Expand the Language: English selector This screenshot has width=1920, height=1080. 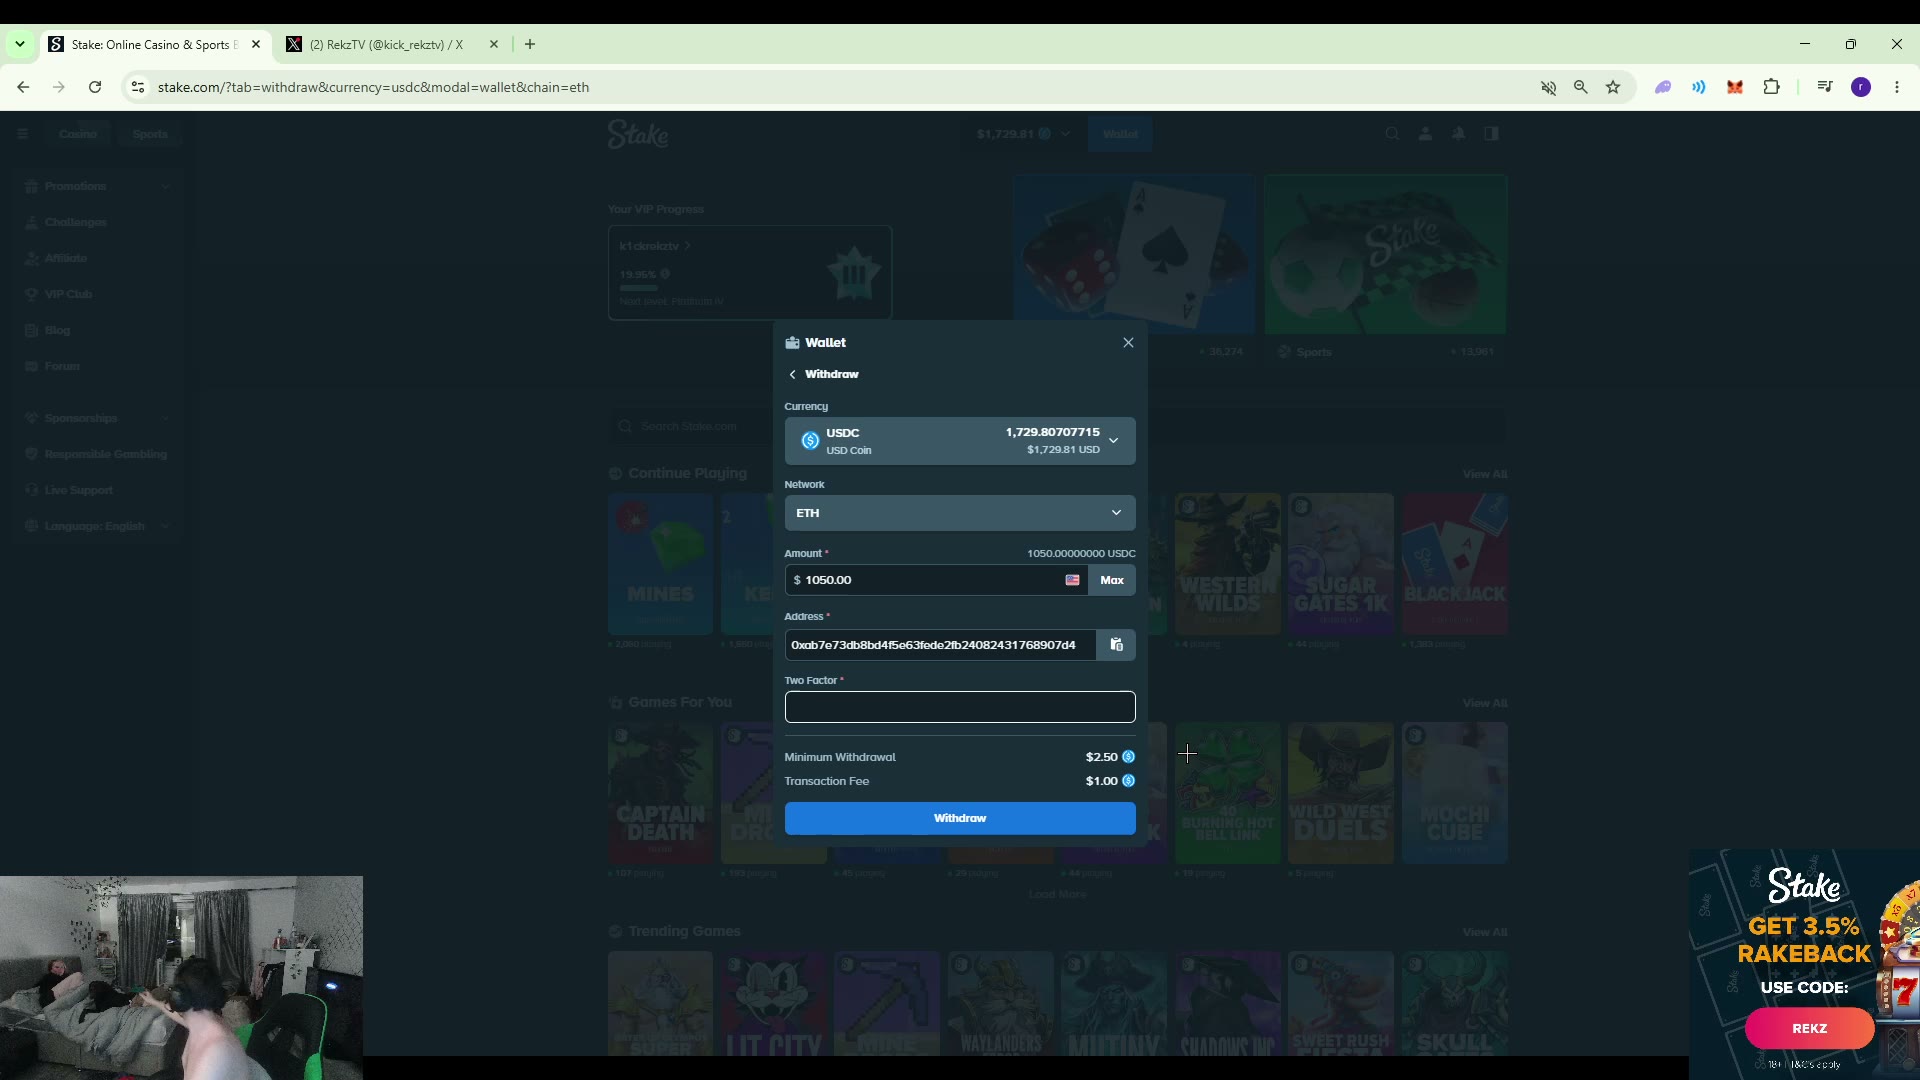tap(97, 526)
